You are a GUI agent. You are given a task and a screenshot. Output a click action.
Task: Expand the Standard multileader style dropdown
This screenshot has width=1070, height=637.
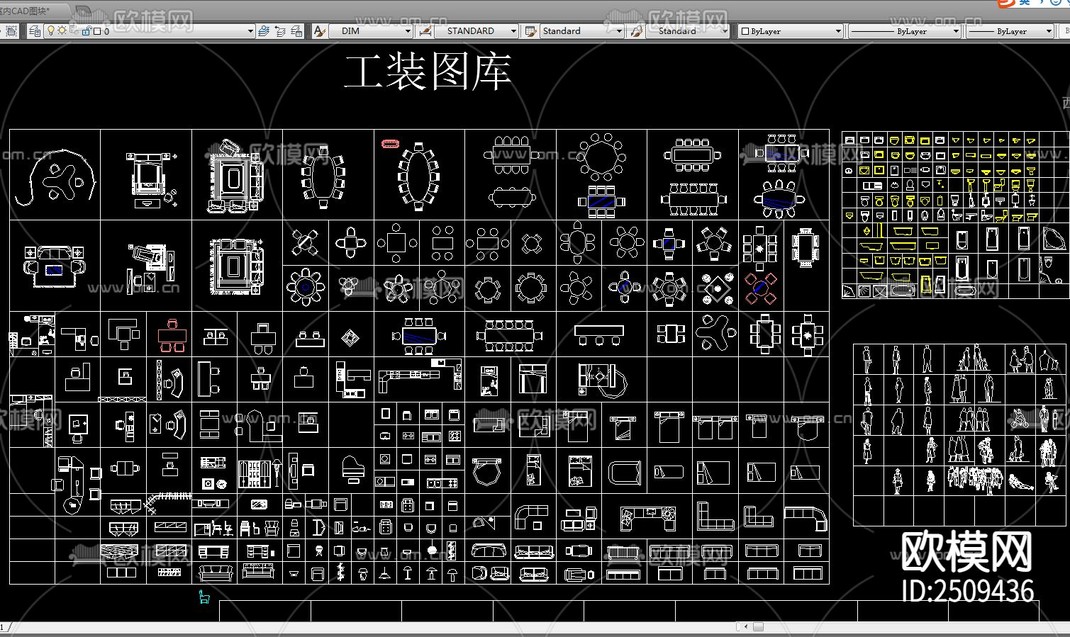725,31
